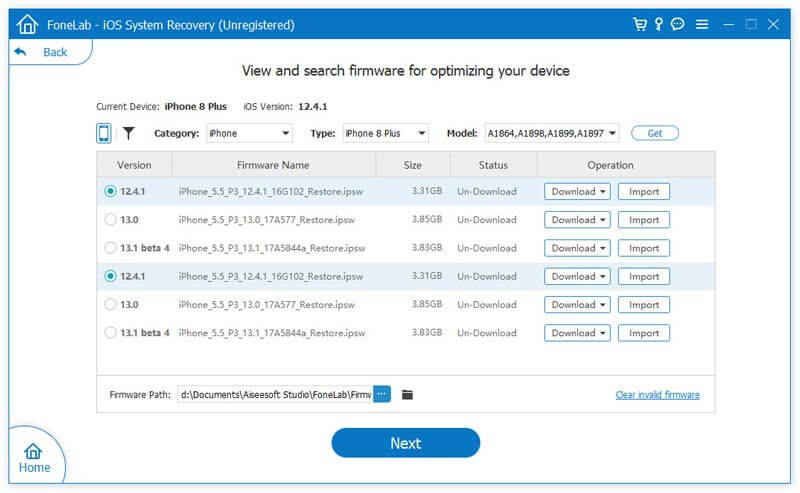This screenshot has height=493, width=800.
Task: Select the second 13.0 firmware radio button
Action: click(110, 305)
